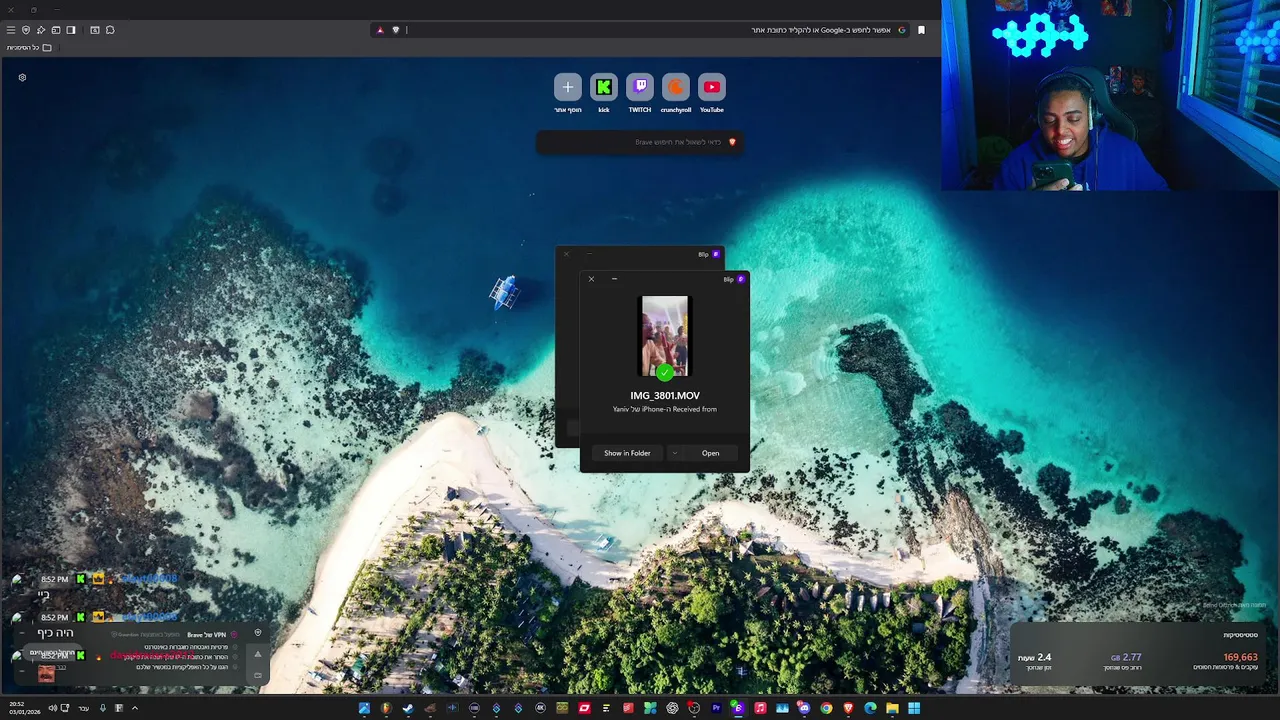Open Brave Rewards triangle icon in address bar
The height and width of the screenshot is (720, 1280).
(380, 30)
